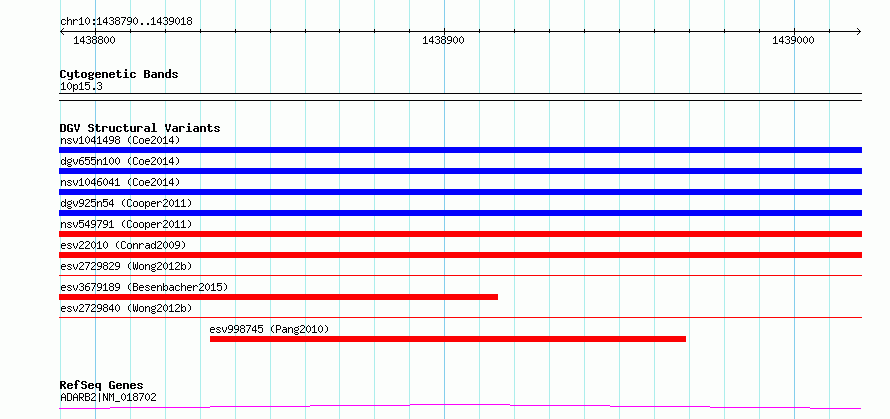Click the dgv925n54 (Cooper2011) label
890x419 pixels.
tap(126, 203)
